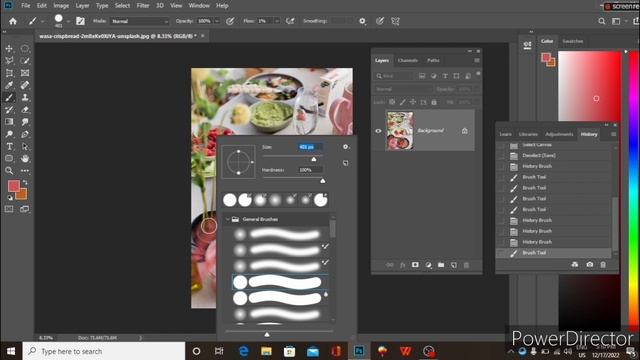640x360 pixels.
Task: Swap foreground and background colors
Action: tap(25, 182)
